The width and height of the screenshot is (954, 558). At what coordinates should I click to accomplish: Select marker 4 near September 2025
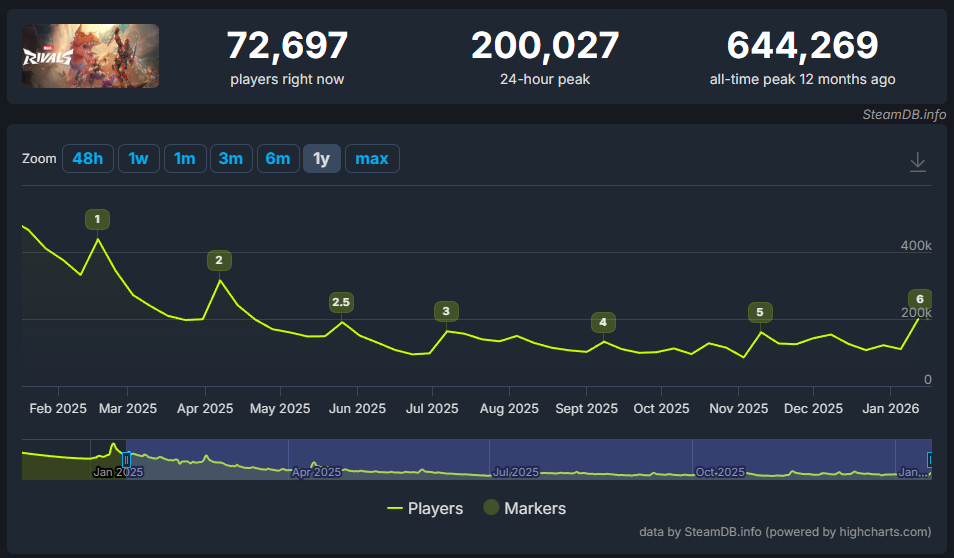(x=603, y=322)
